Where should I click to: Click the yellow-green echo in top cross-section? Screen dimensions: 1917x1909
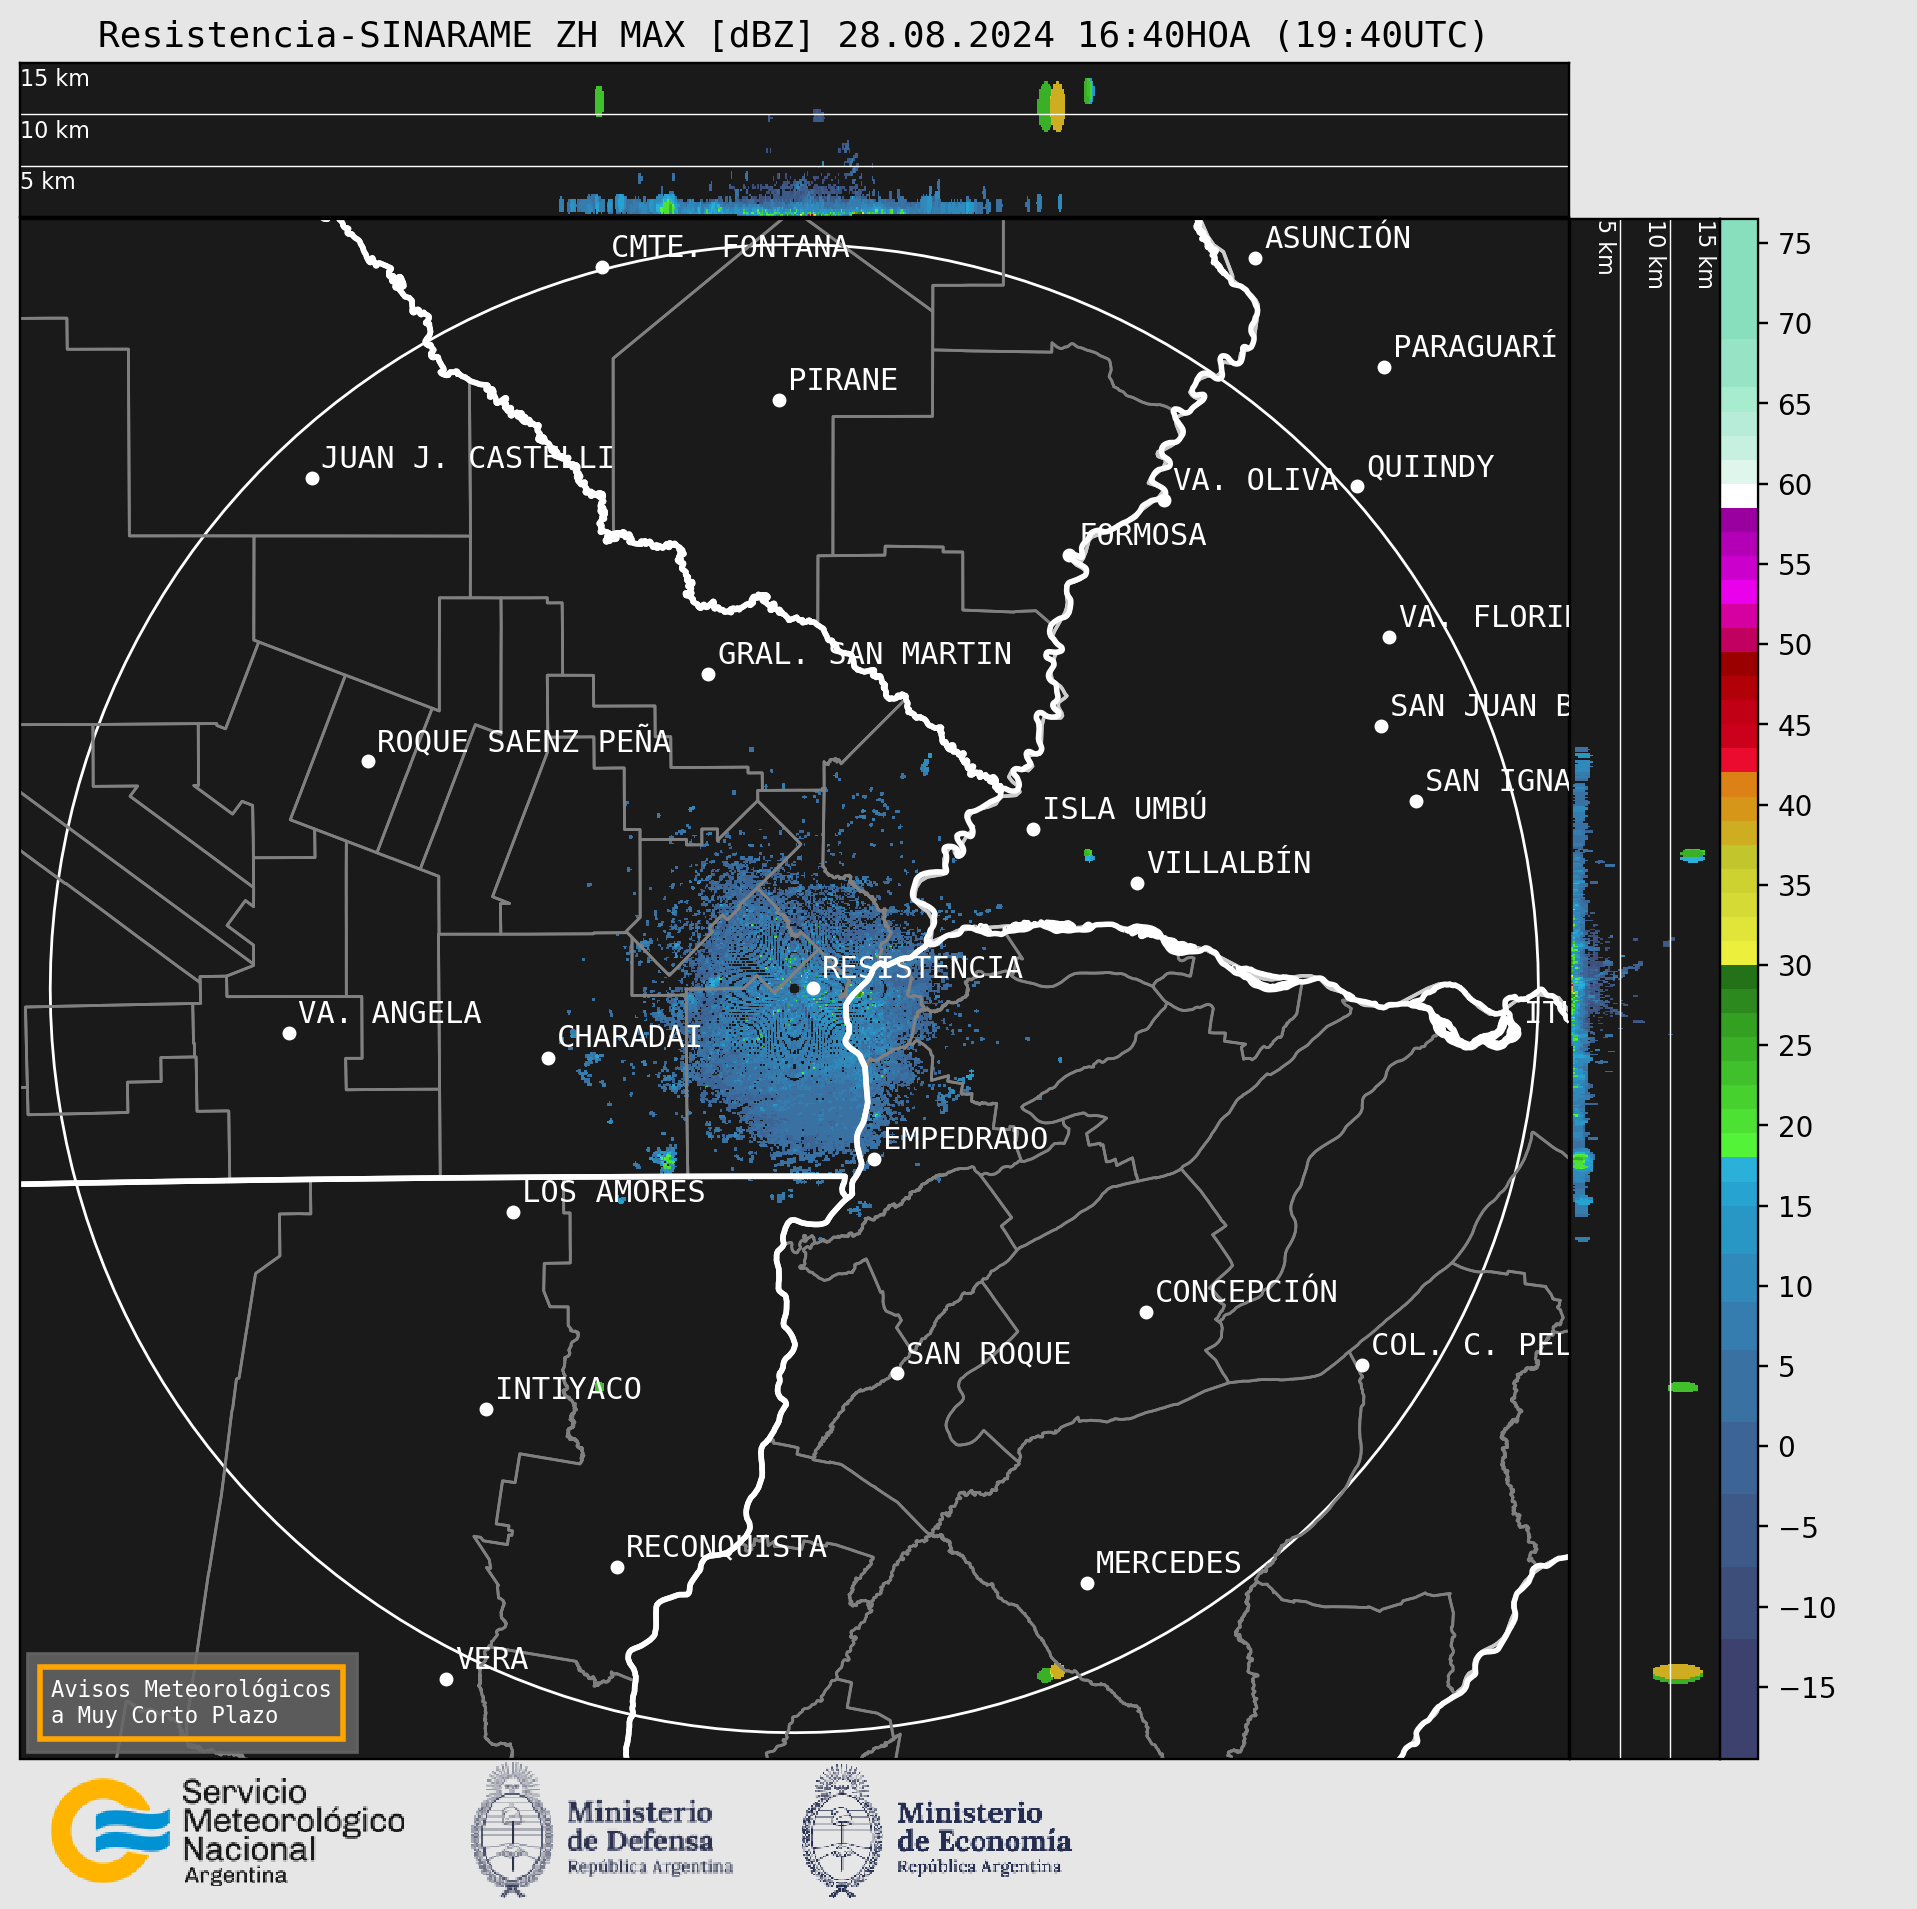[x=1051, y=106]
